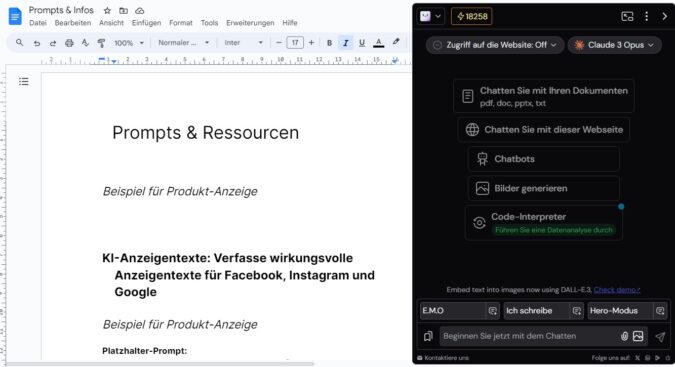Open sidebar screen capture layout icon
Image resolution: width=675 pixels, height=367 pixels.
(627, 16)
